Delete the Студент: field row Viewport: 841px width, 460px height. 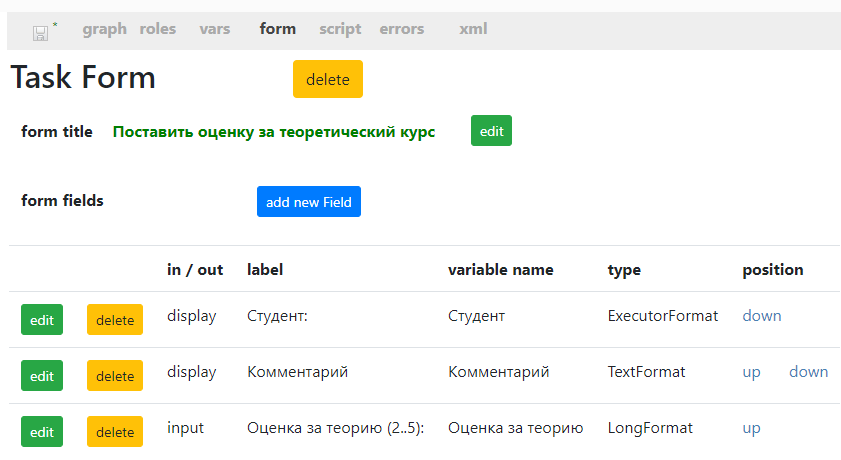click(115, 320)
